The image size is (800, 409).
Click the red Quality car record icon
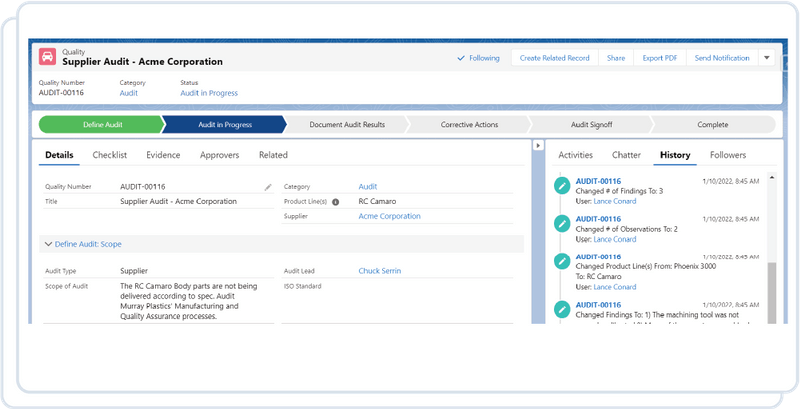point(47,57)
